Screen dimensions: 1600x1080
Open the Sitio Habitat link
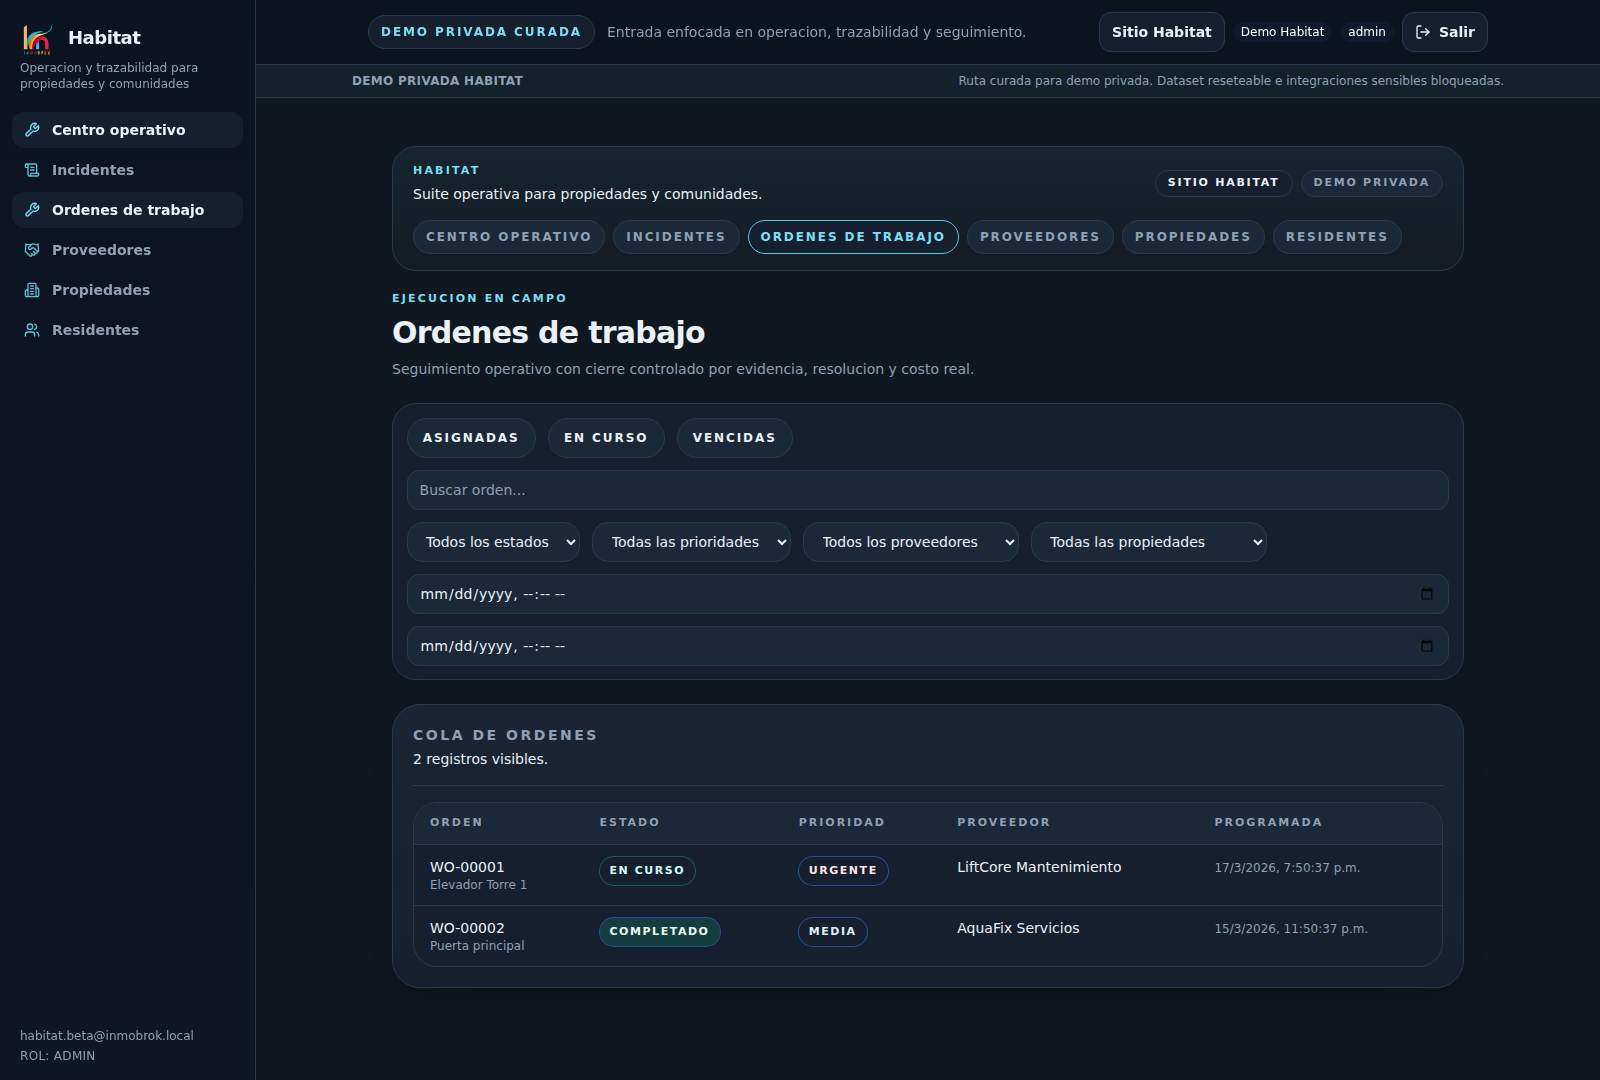pyautogui.click(x=1161, y=31)
